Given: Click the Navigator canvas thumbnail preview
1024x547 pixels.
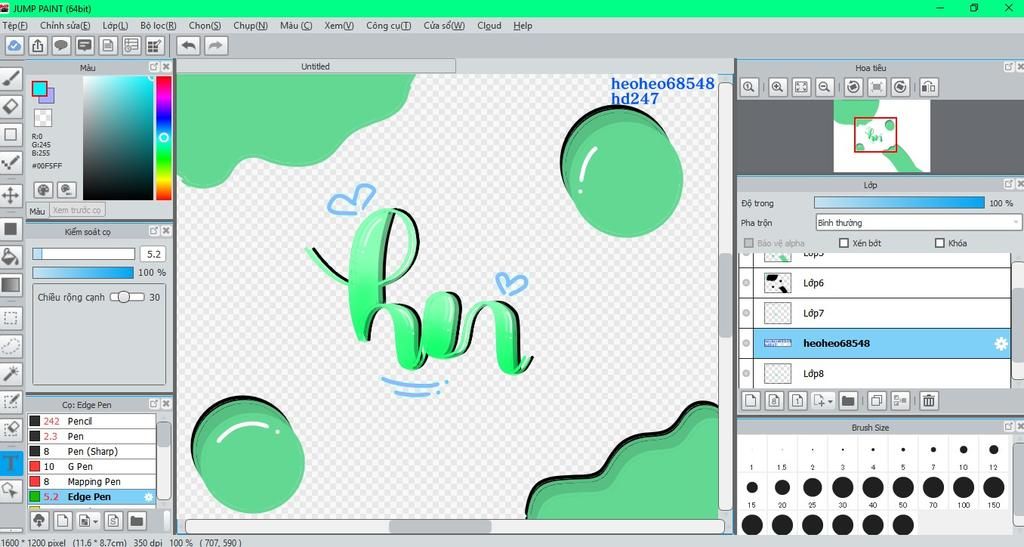Looking at the screenshot, I should click(x=882, y=136).
